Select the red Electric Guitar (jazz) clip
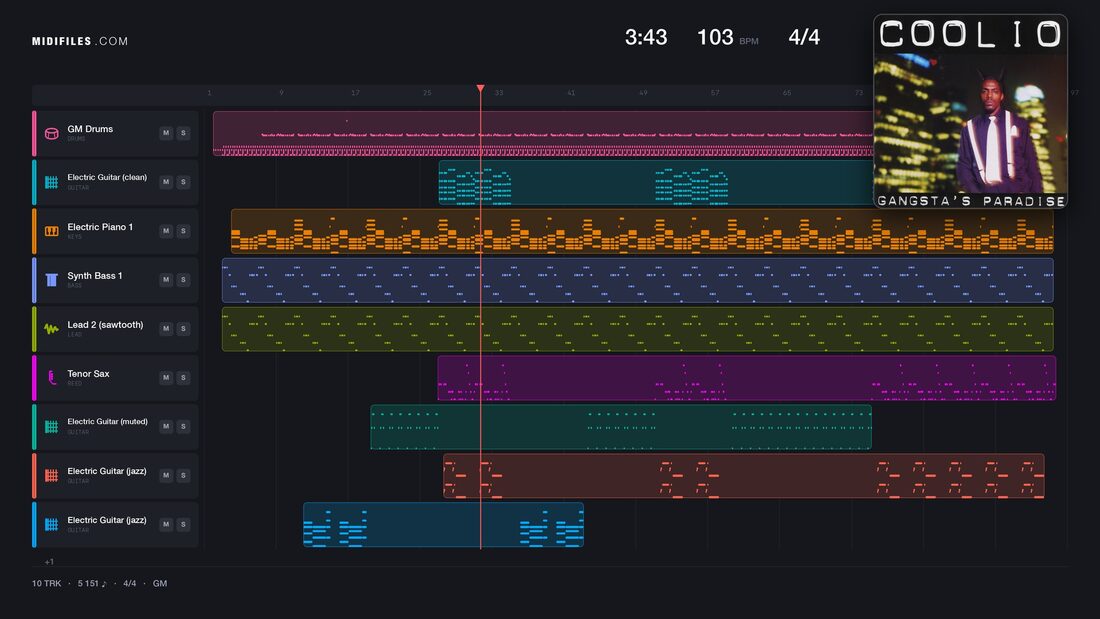Viewport: 1100px width, 619px height. click(x=744, y=475)
